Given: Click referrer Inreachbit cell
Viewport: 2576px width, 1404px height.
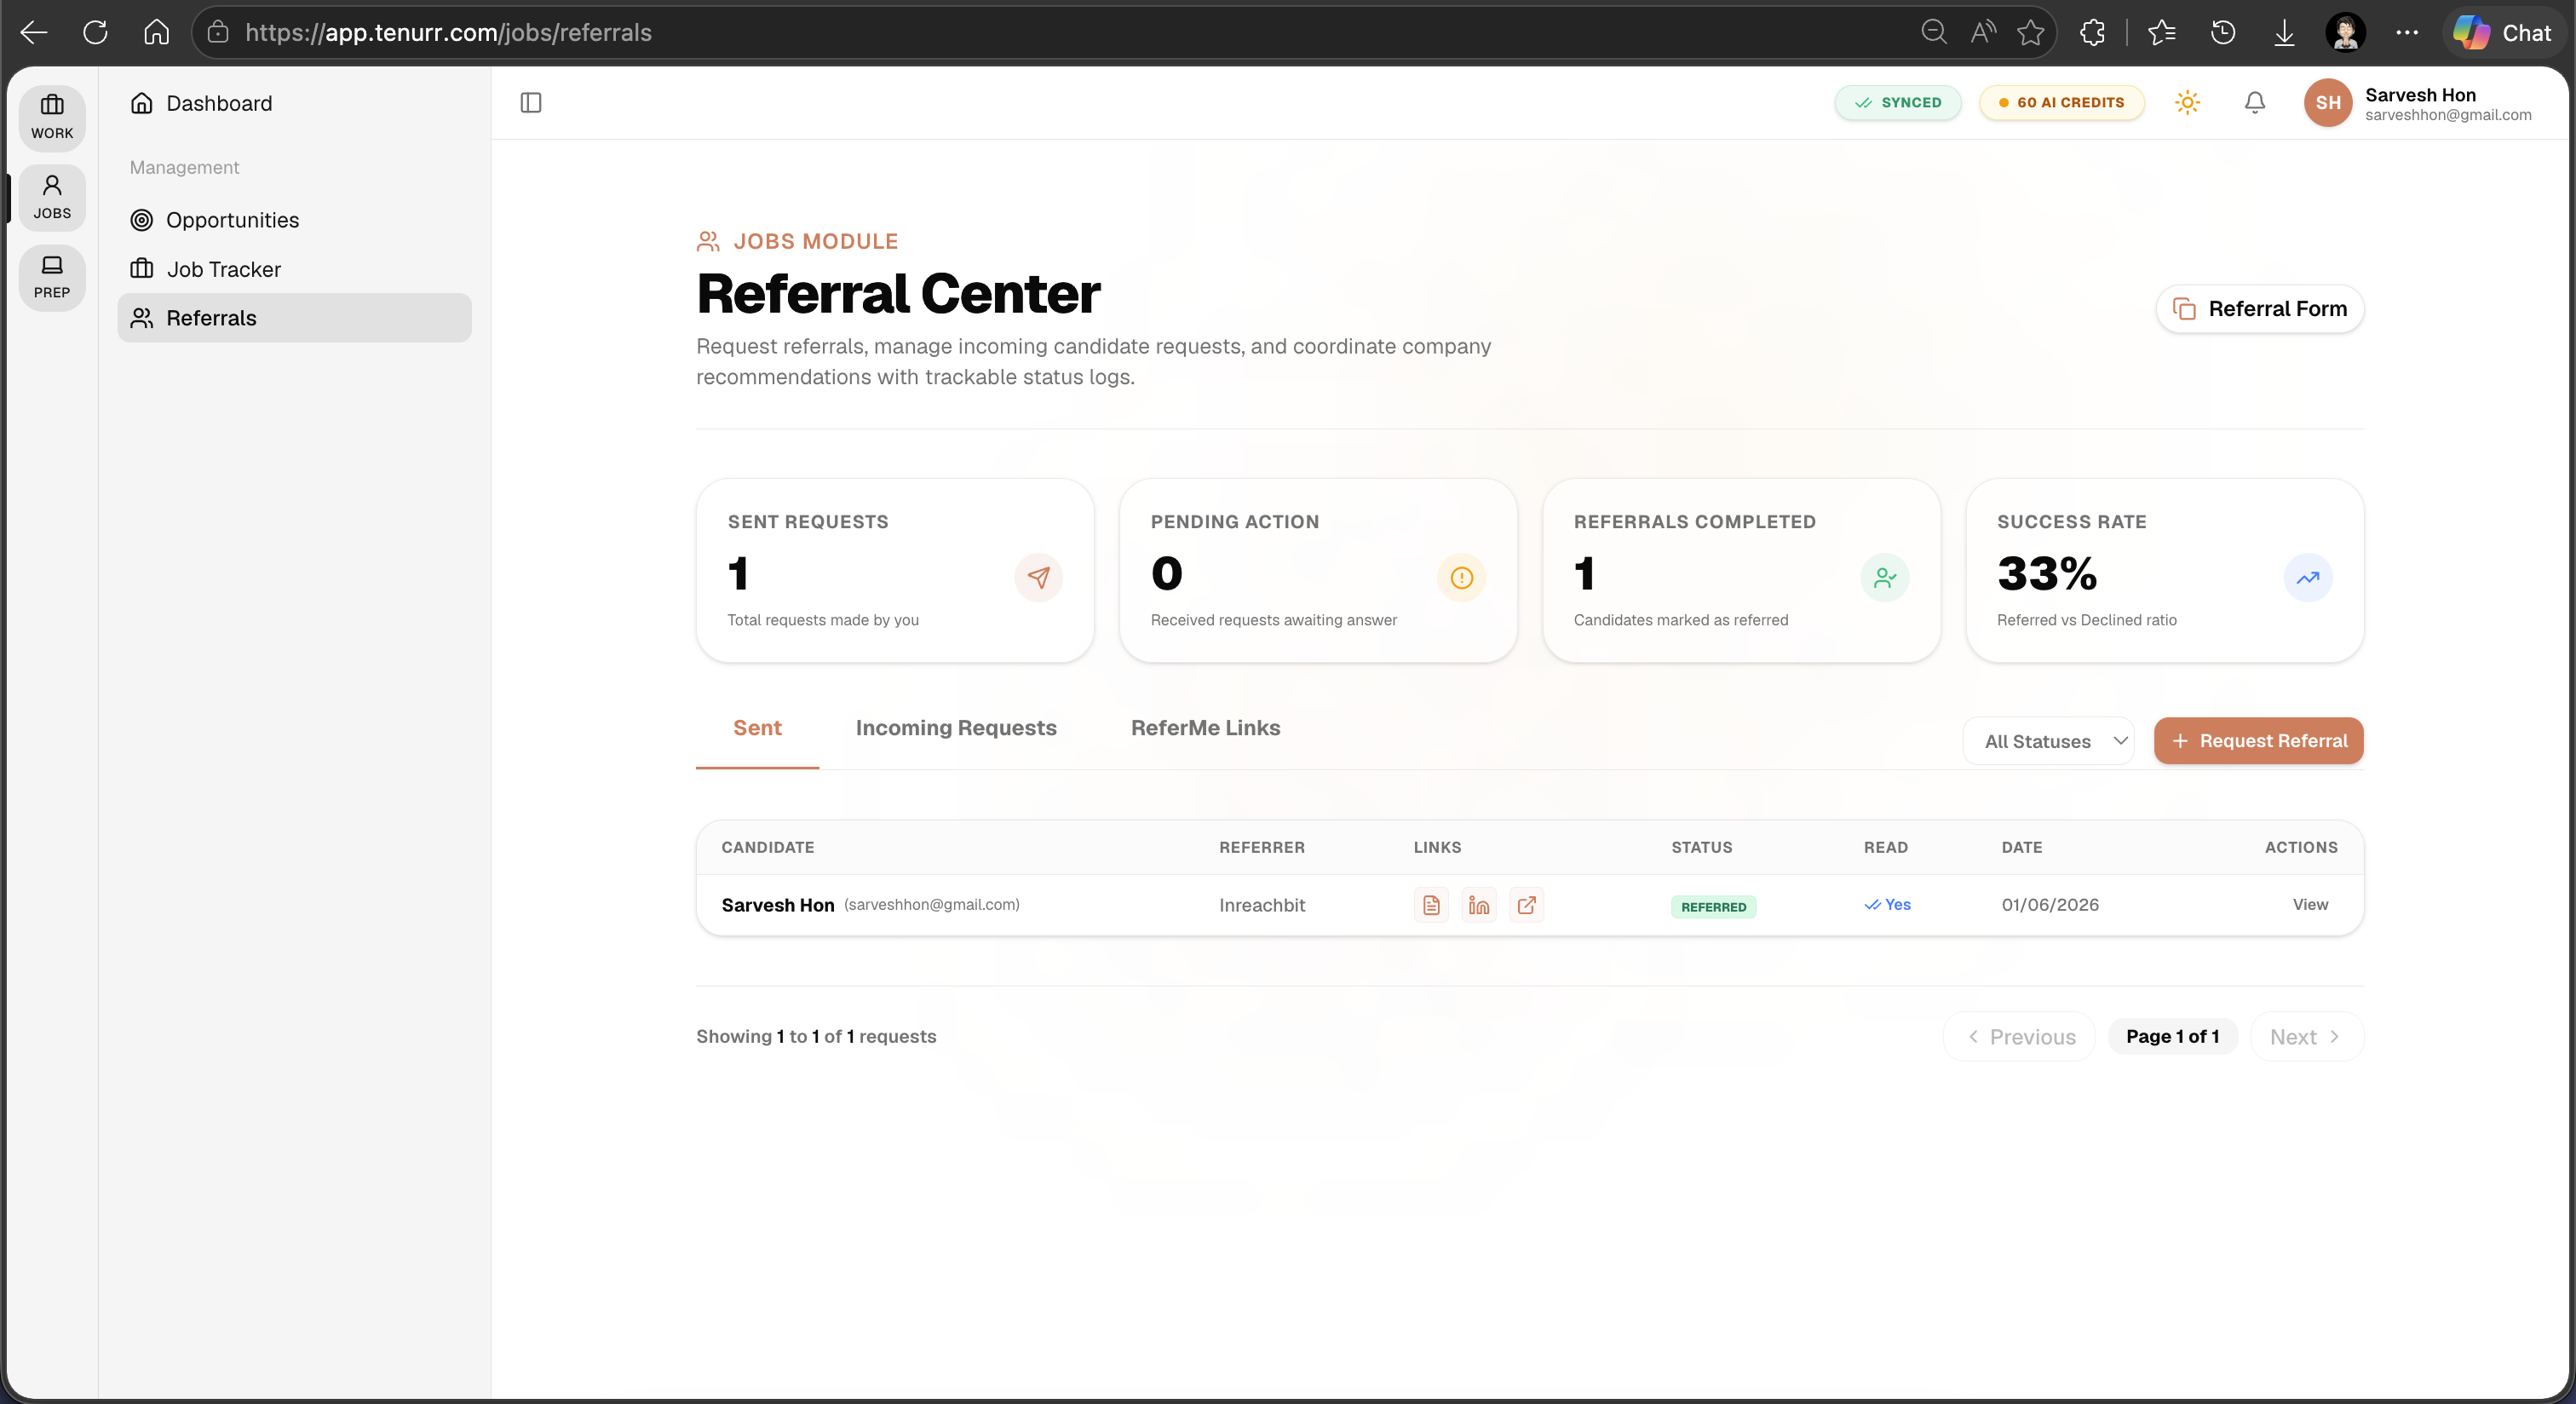Looking at the screenshot, I should tap(1262, 905).
